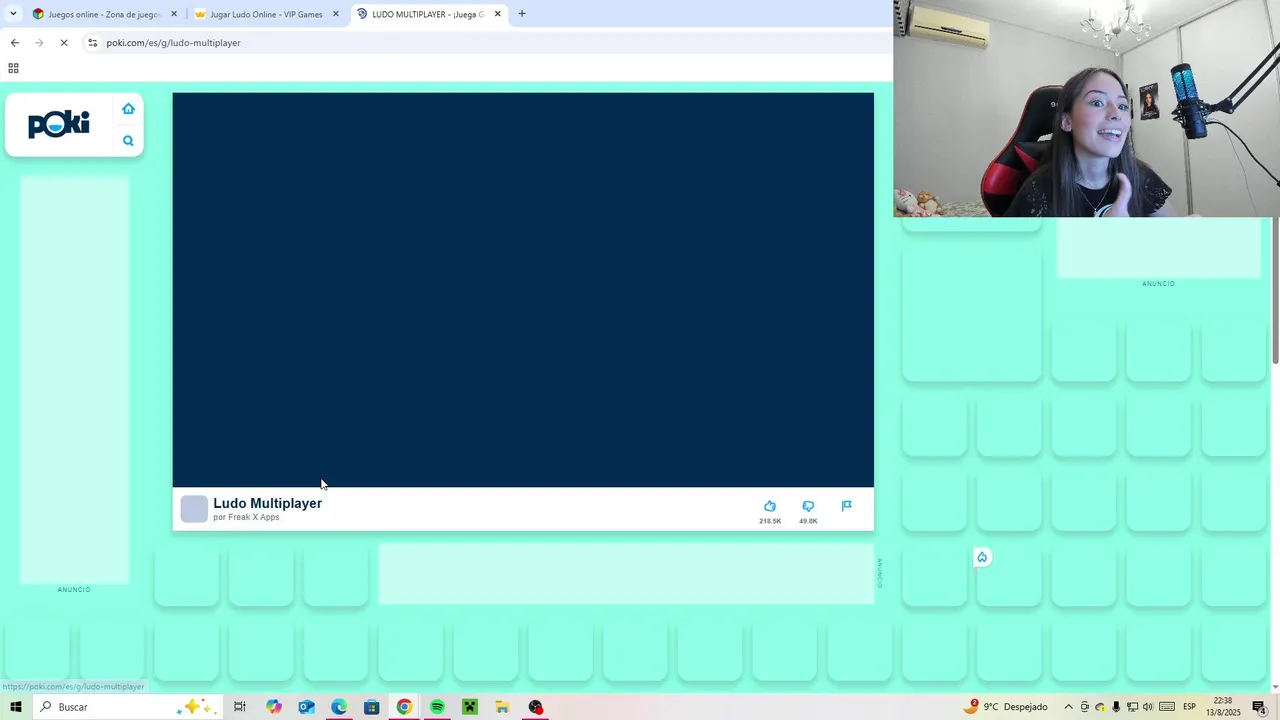Launch Copilot from the taskbar

(273, 707)
